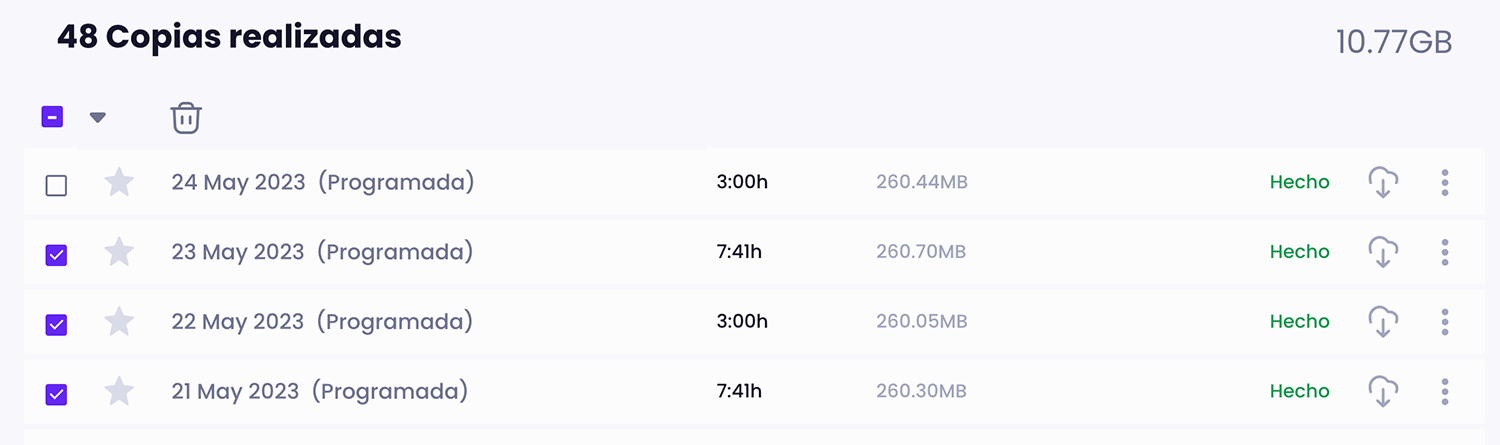Show more actions for 22 May backup
The width and height of the screenshot is (1500, 445).
click(x=1445, y=322)
